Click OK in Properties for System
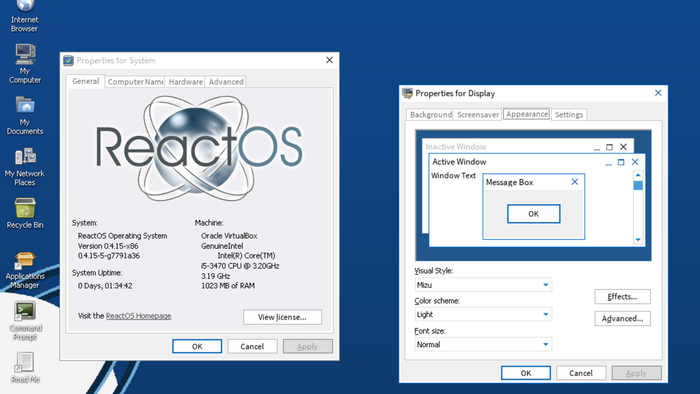The width and height of the screenshot is (700, 394). point(197,346)
